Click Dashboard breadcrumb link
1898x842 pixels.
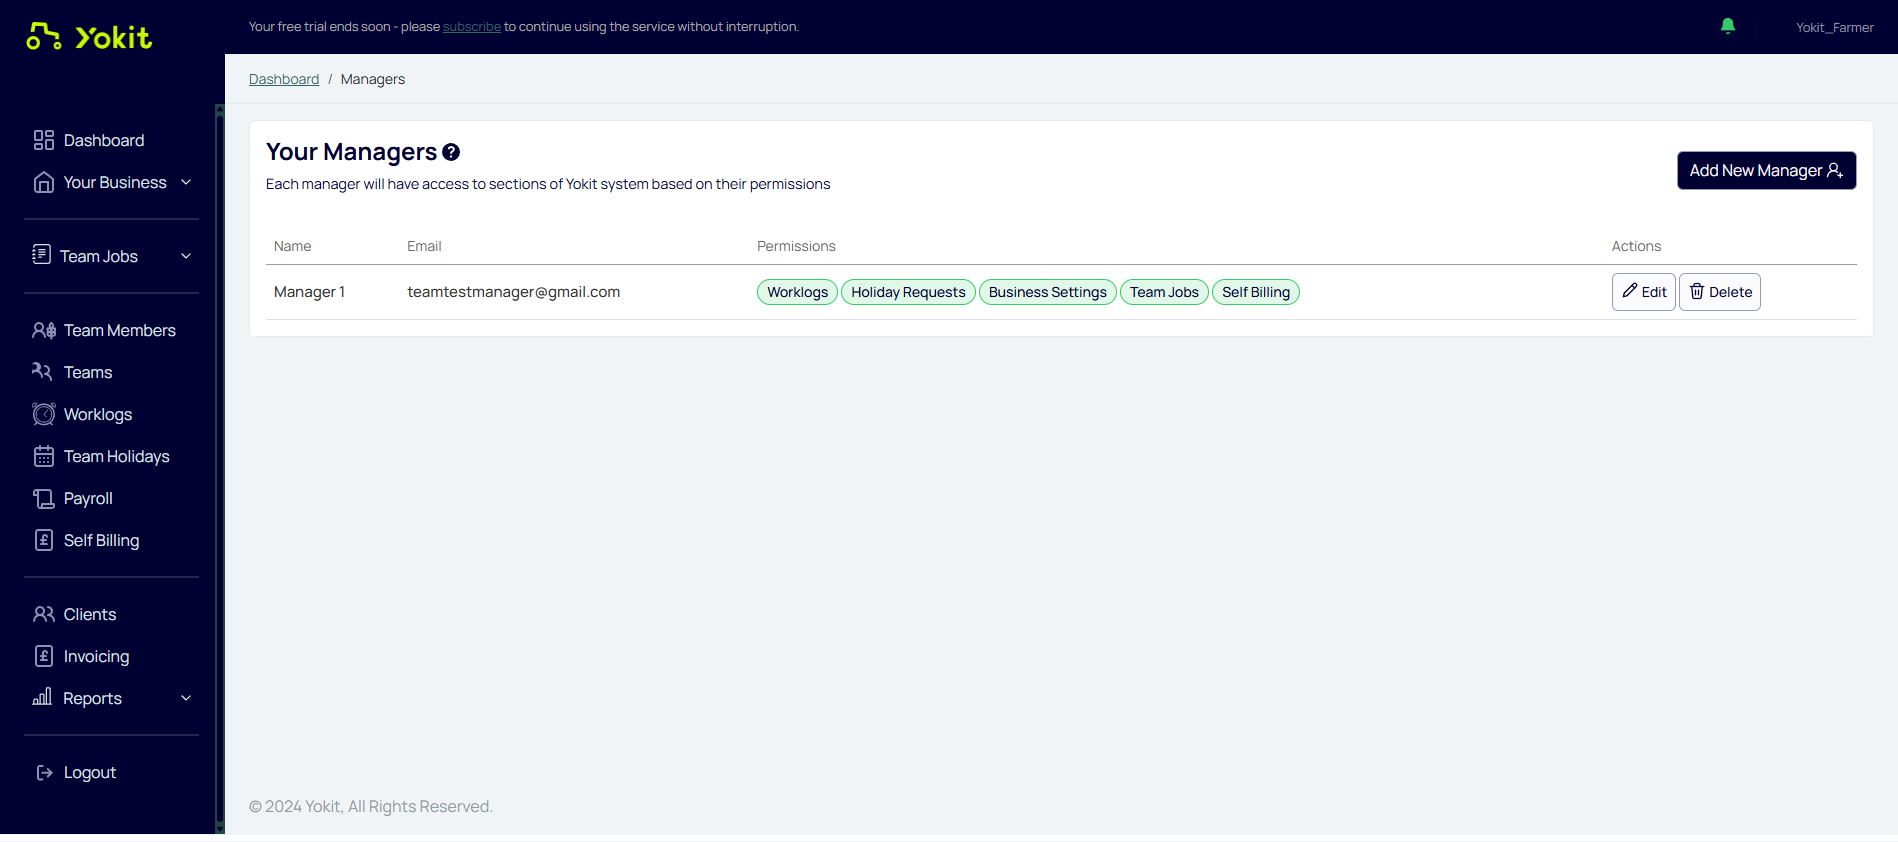[x=284, y=79]
